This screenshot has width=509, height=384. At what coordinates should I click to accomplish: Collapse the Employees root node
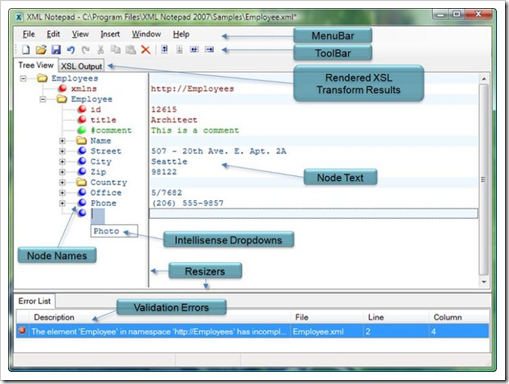23,79
